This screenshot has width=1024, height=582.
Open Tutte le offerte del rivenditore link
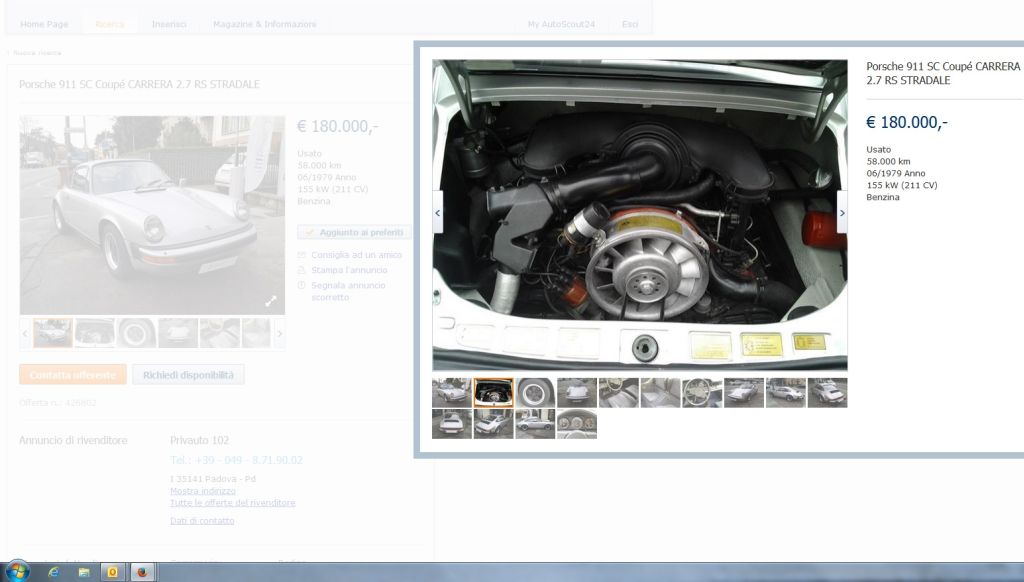coord(232,503)
